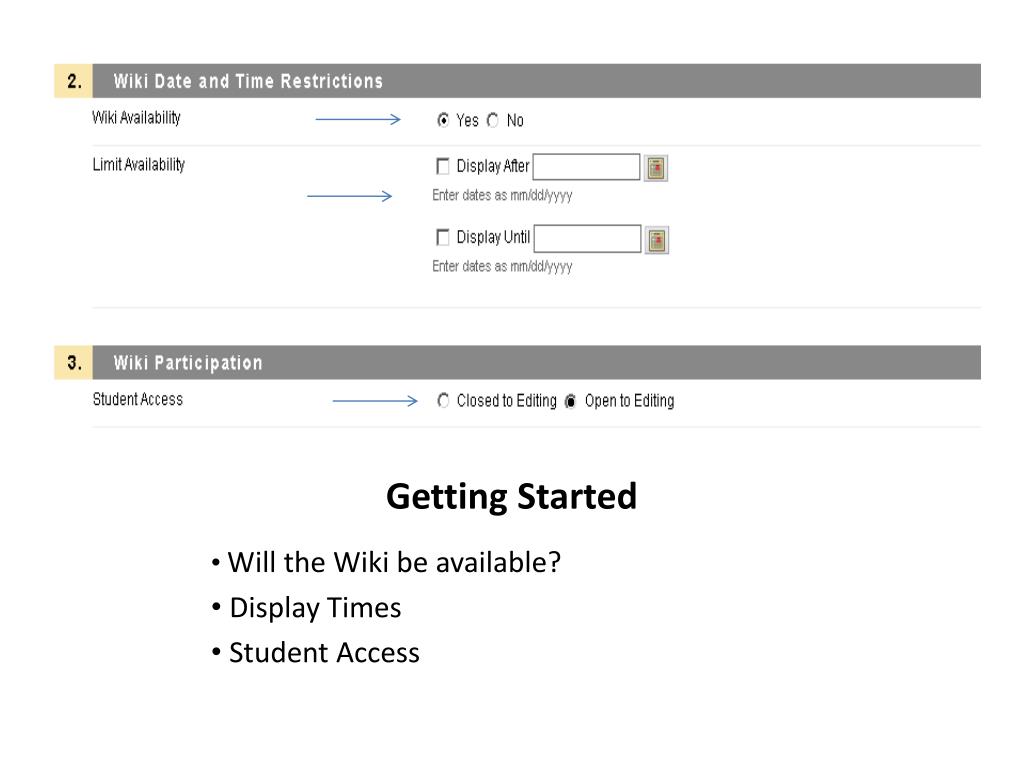This screenshot has width=1024, height=768.
Task: Select No for Wiki Availability
Action: pyautogui.click(x=492, y=120)
